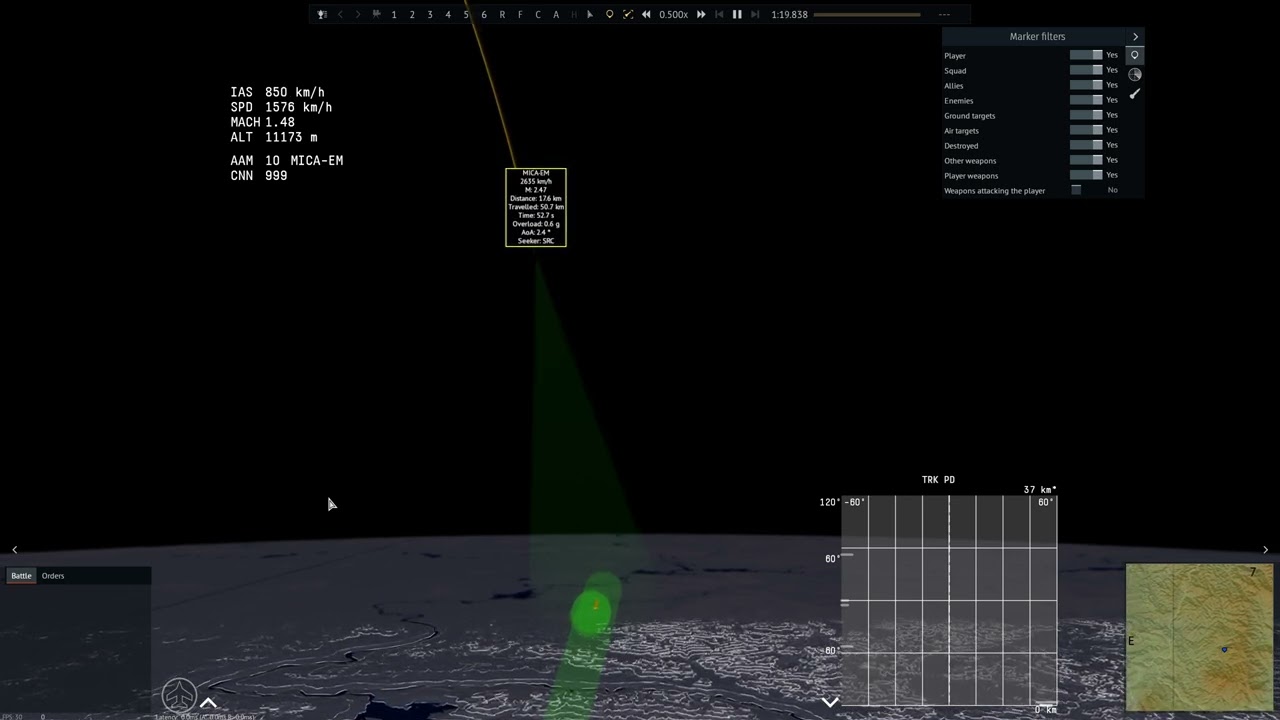Select camera view 2
Screen dimensions: 1280x720
pos(412,14)
